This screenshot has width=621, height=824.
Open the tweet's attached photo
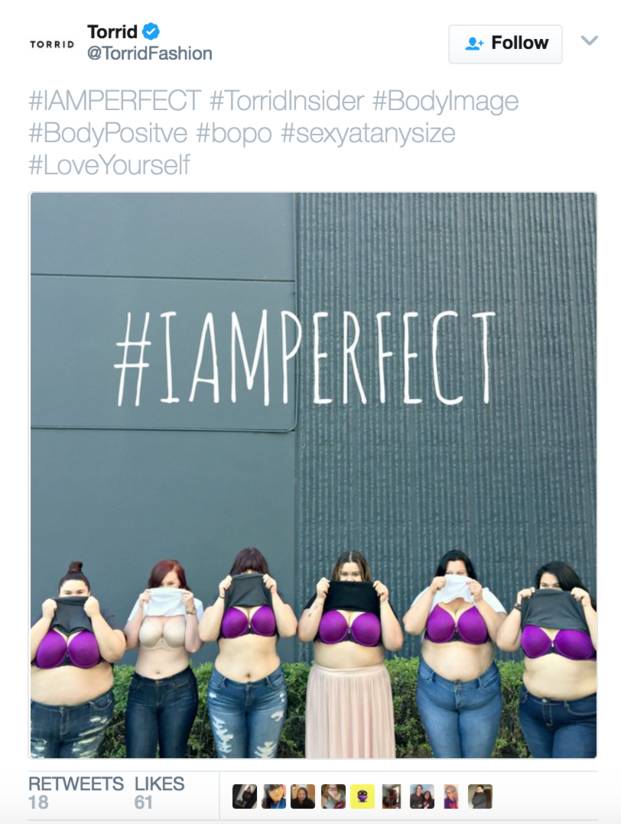[x=314, y=475]
